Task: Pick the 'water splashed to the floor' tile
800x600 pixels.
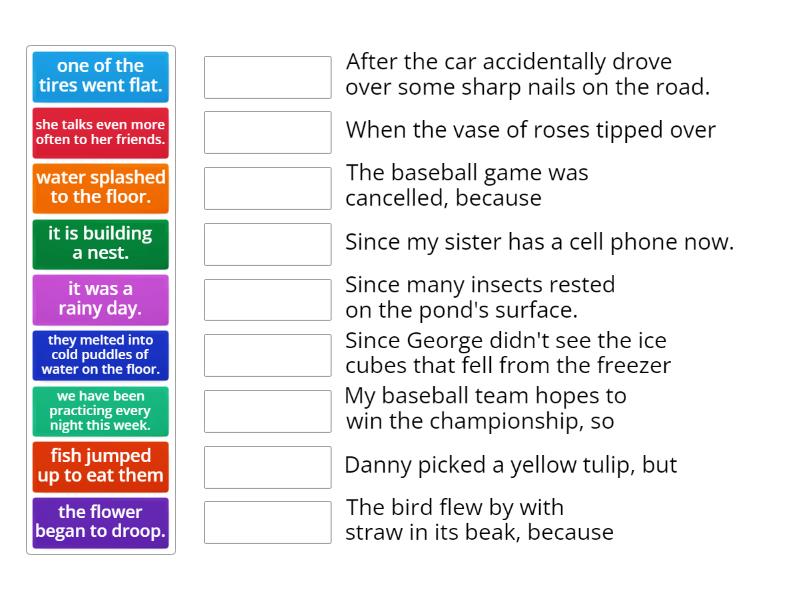Action: (x=100, y=187)
